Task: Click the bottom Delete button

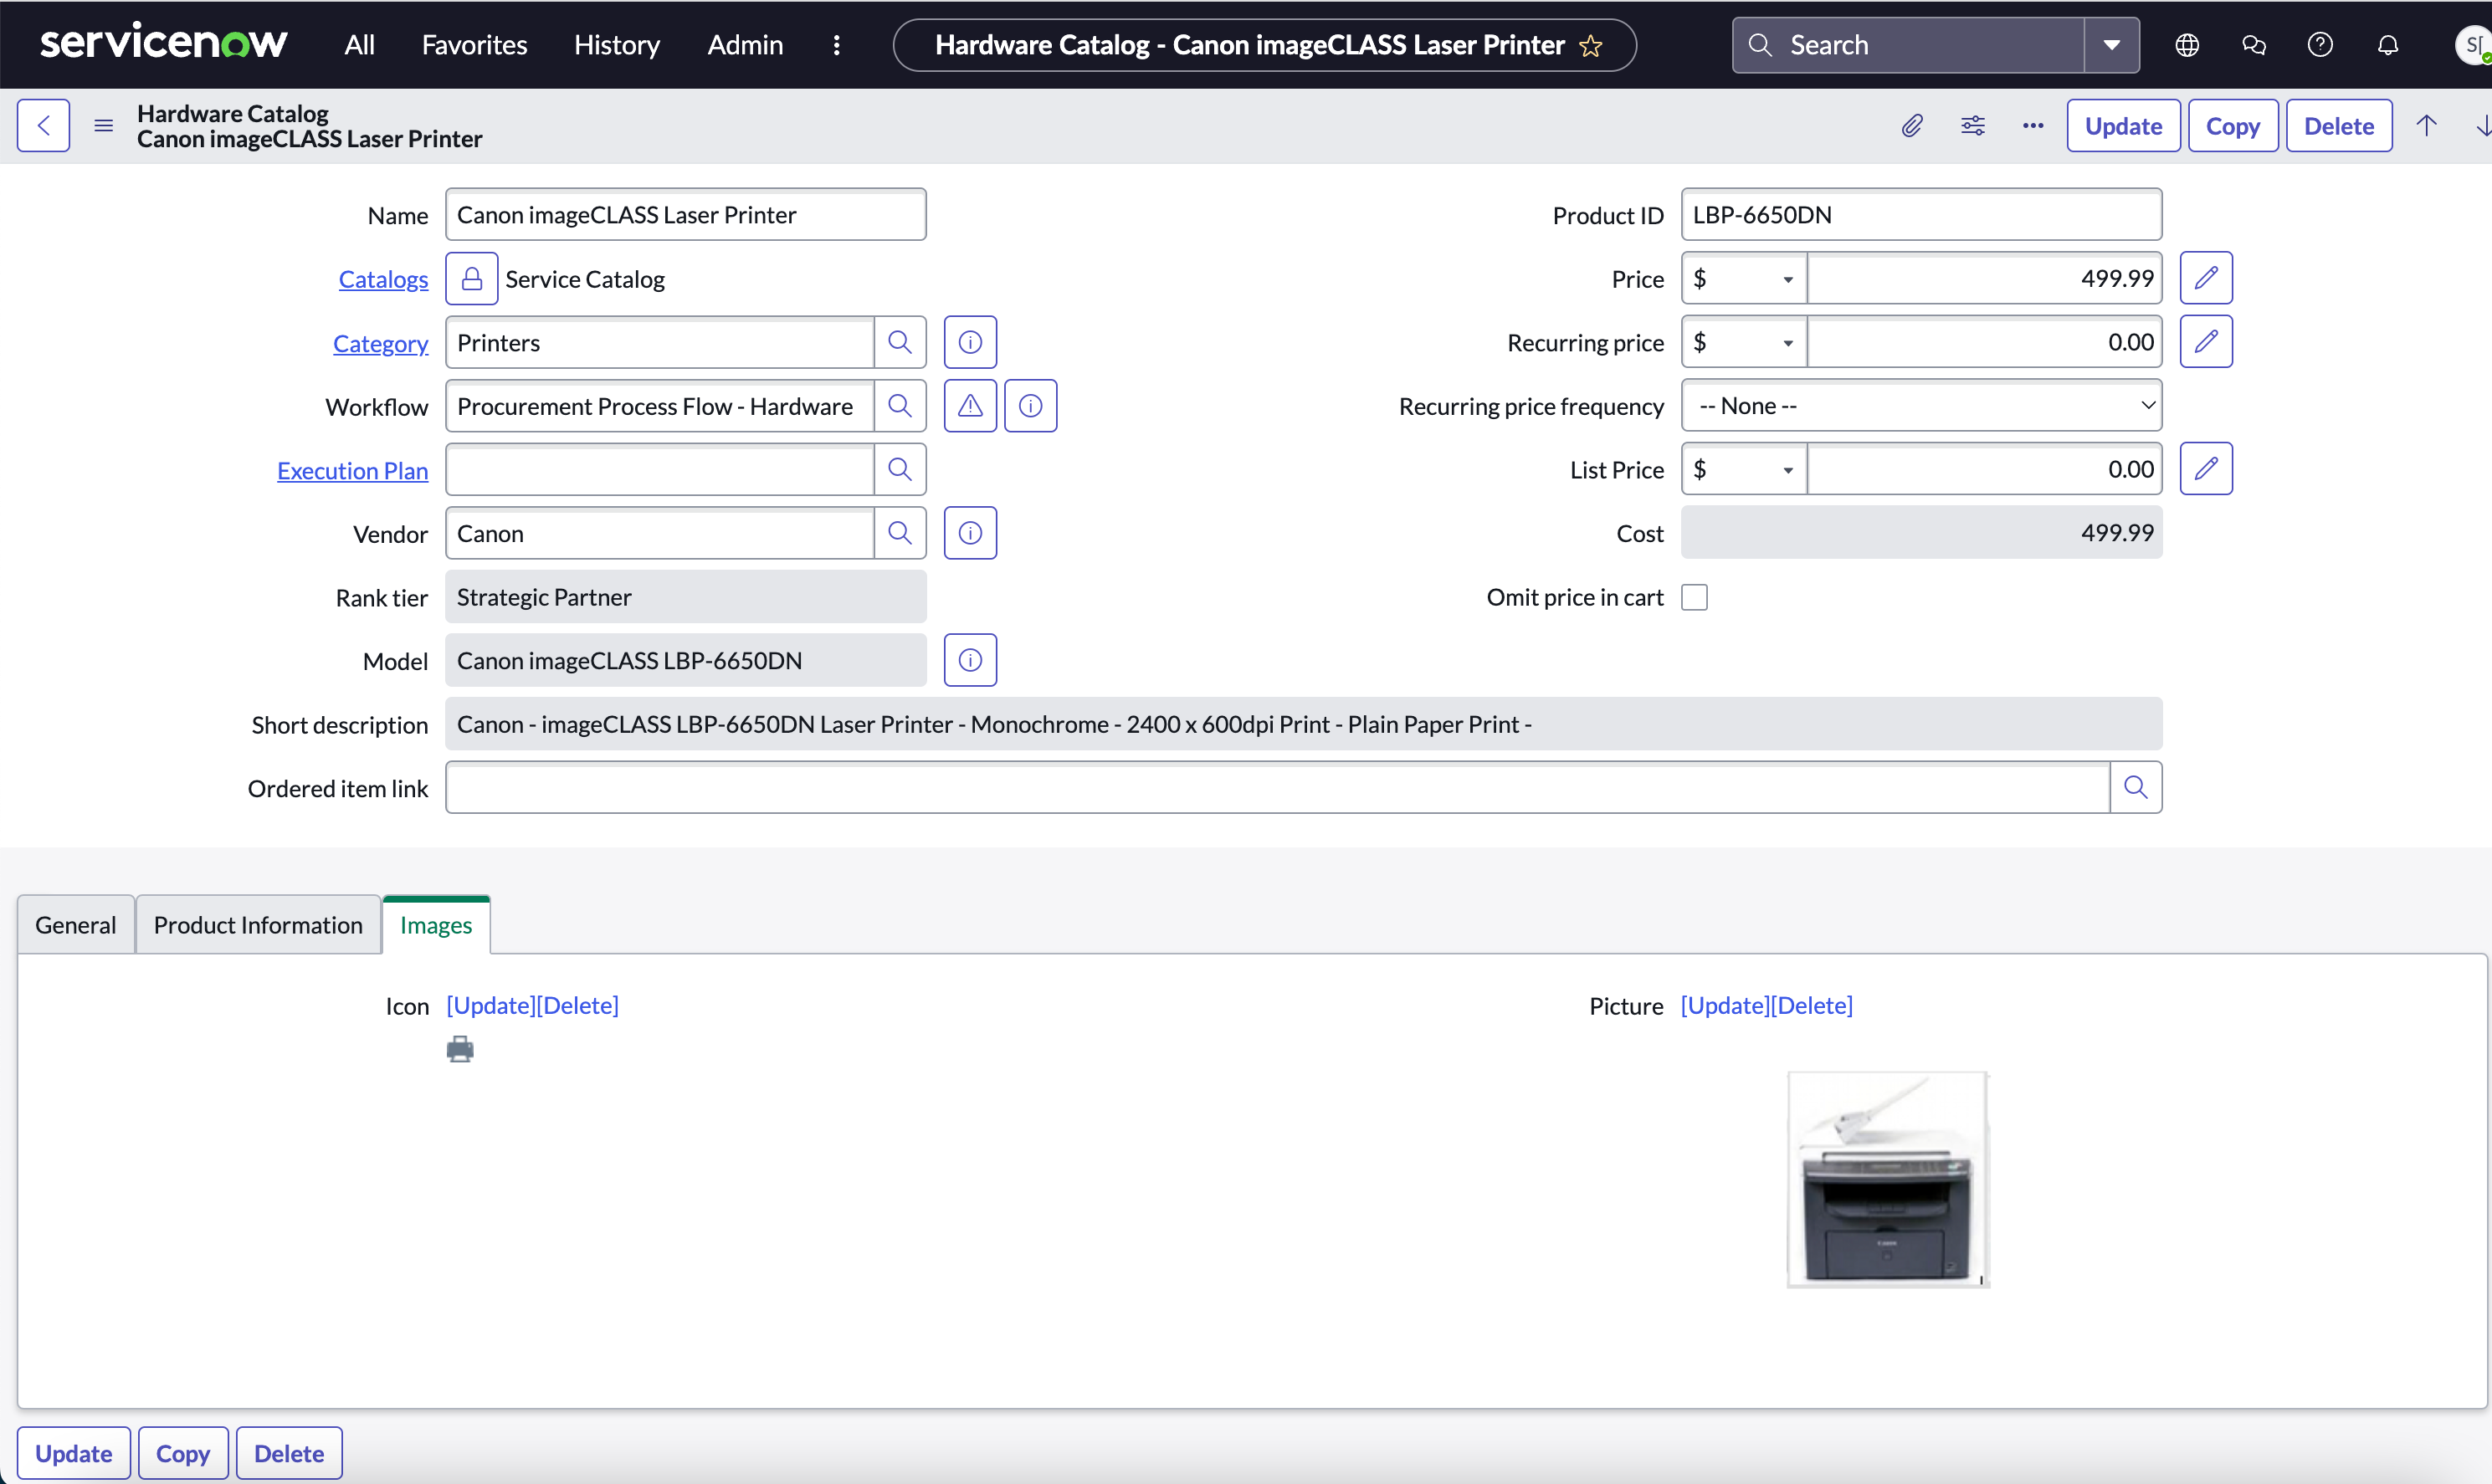Action: click(289, 1453)
